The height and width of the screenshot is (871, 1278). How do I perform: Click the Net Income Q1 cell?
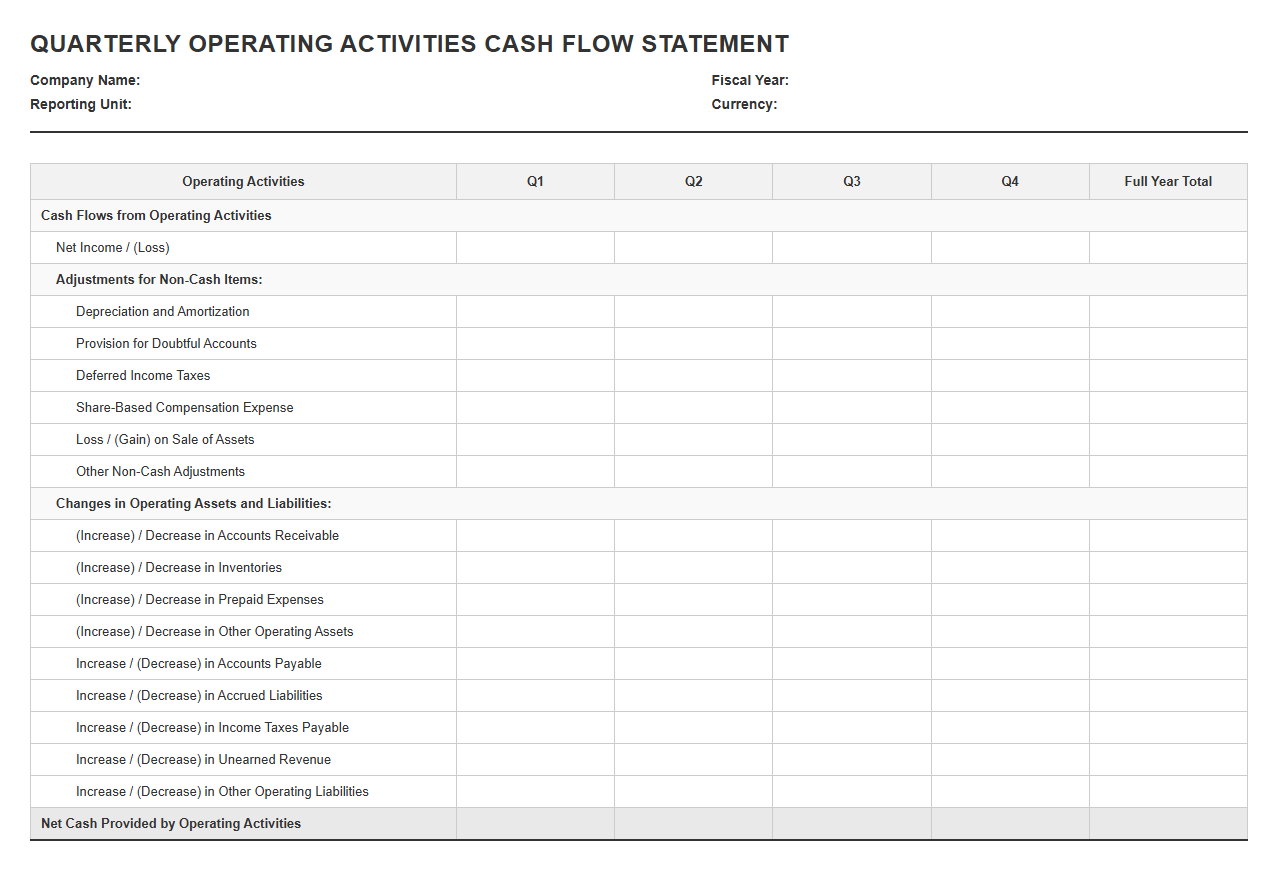pos(536,247)
